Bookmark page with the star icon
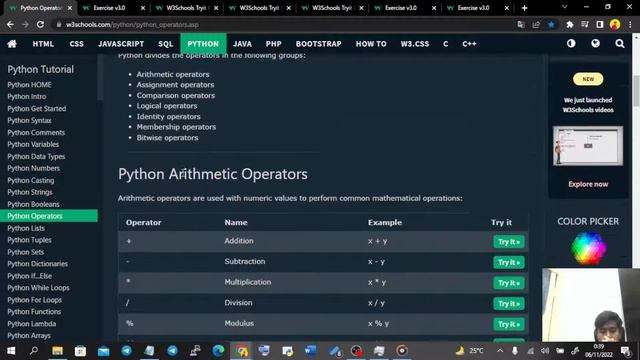The height and width of the screenshot is (360, 640). tap(551, 24)
